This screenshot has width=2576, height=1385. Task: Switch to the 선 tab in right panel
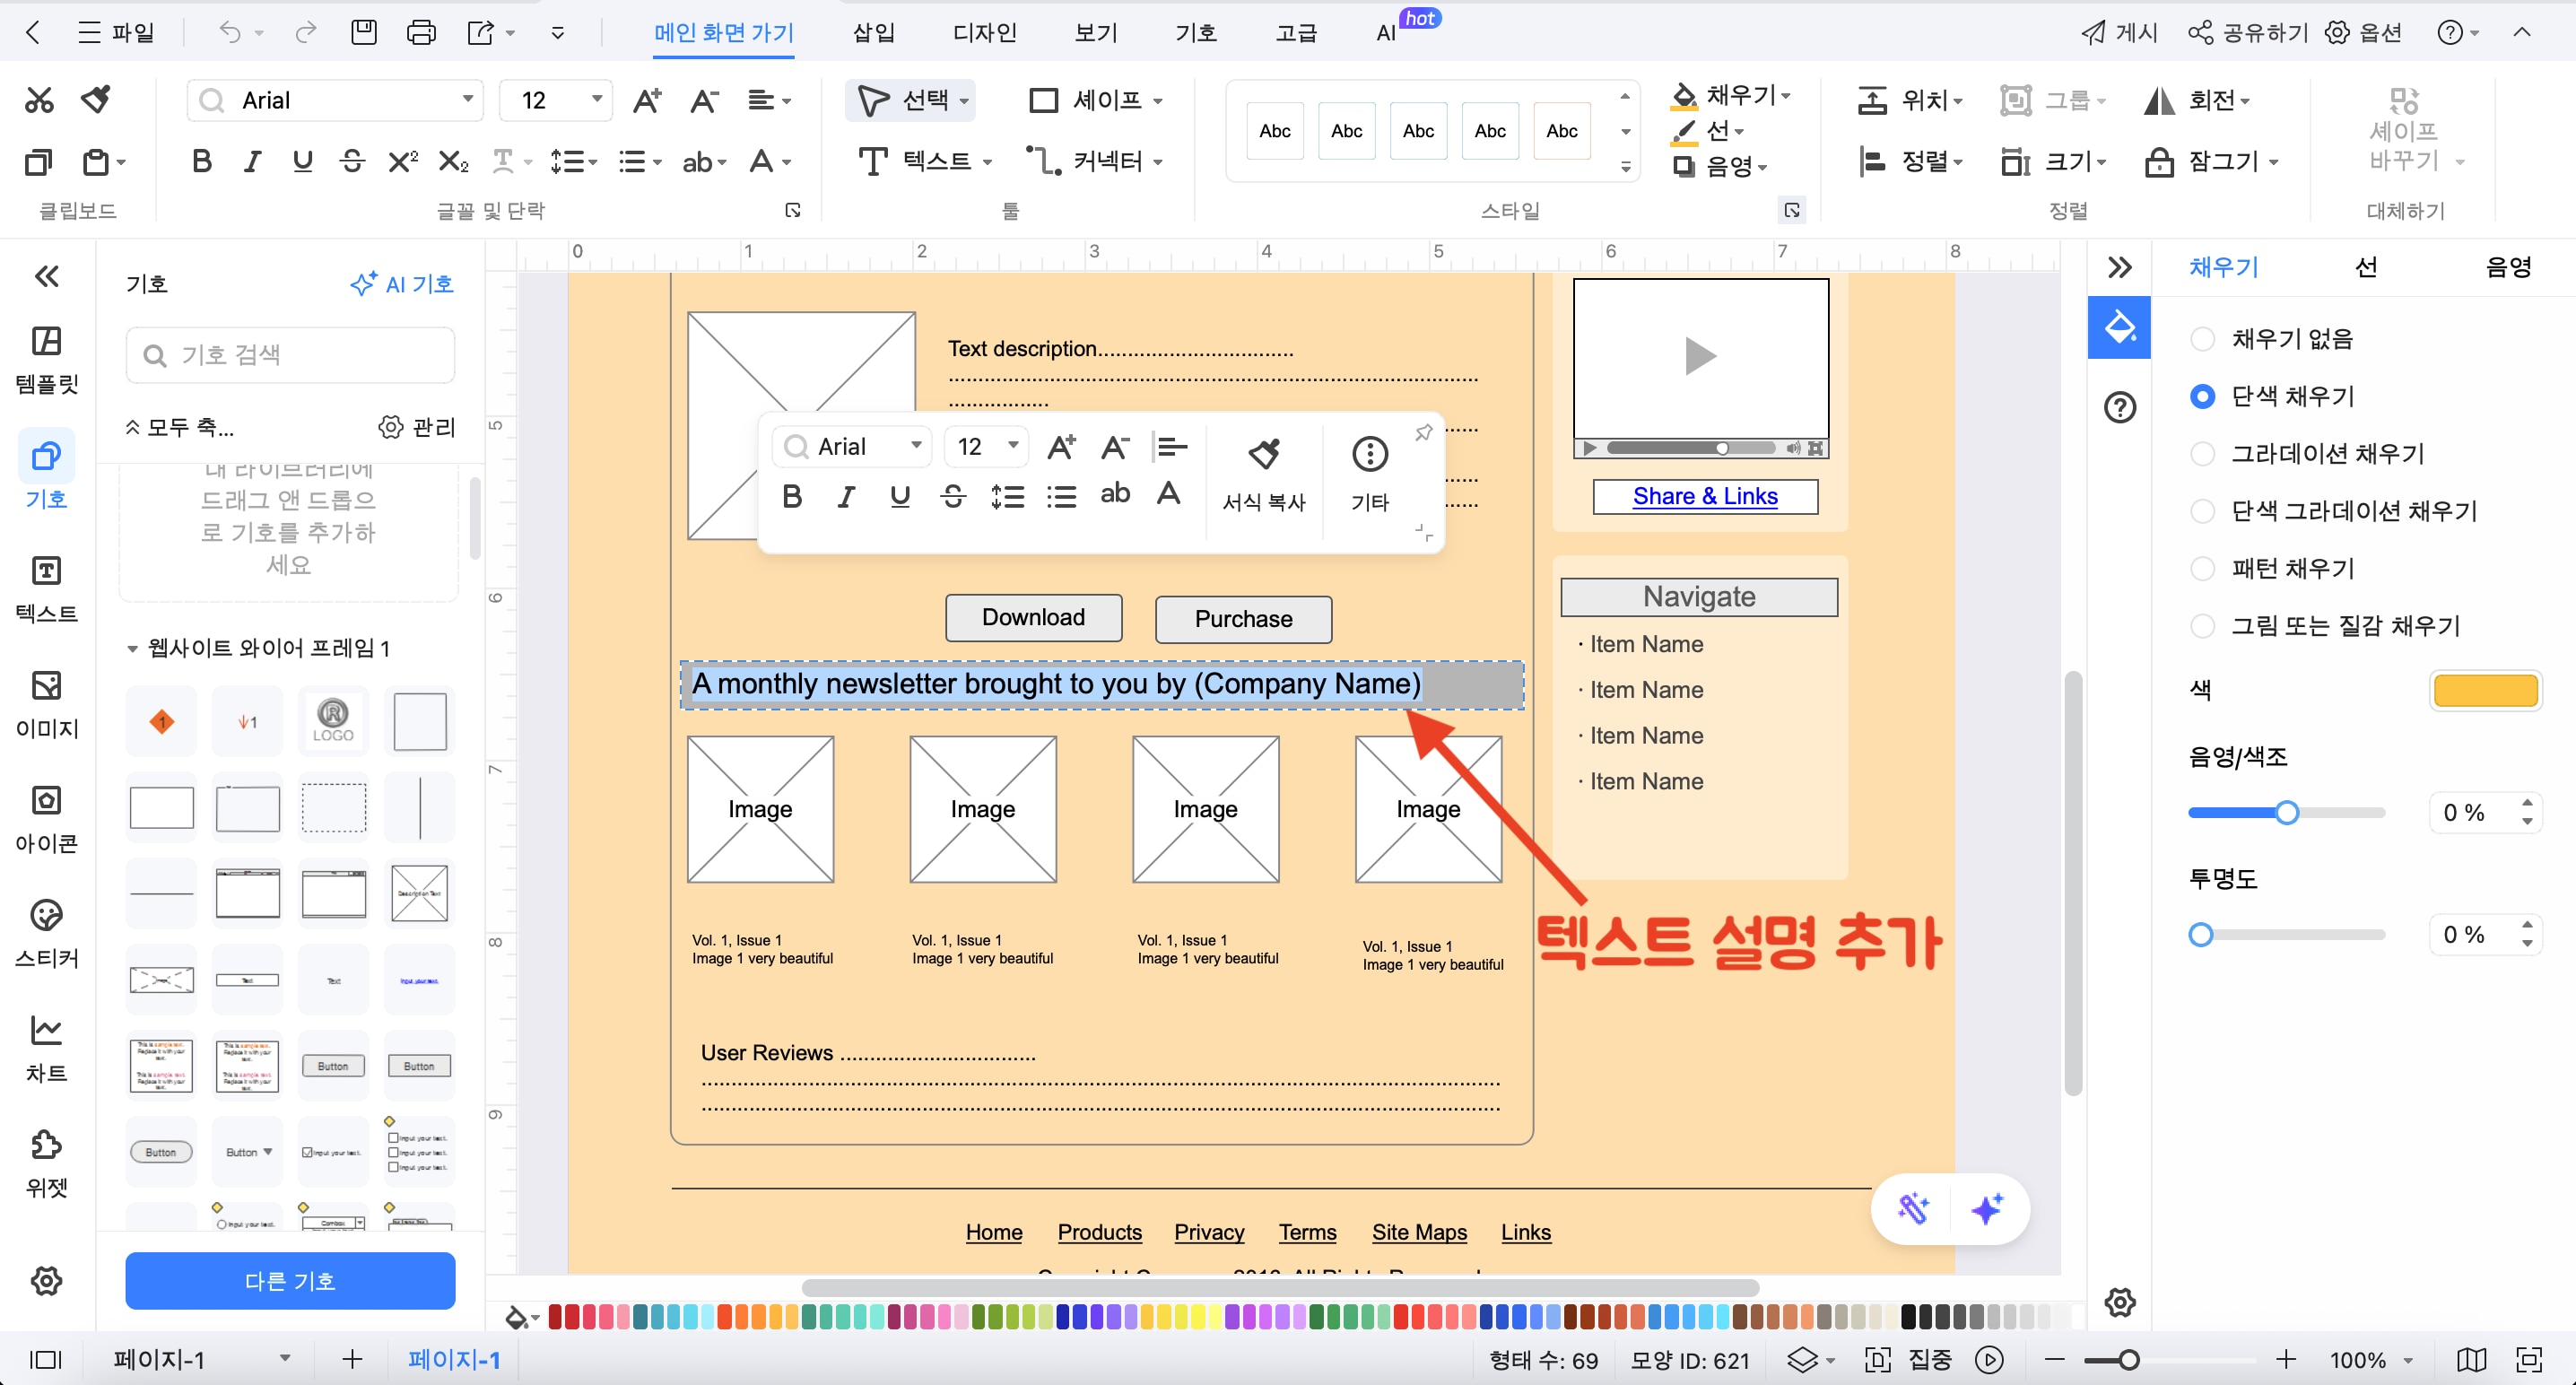2365,267
